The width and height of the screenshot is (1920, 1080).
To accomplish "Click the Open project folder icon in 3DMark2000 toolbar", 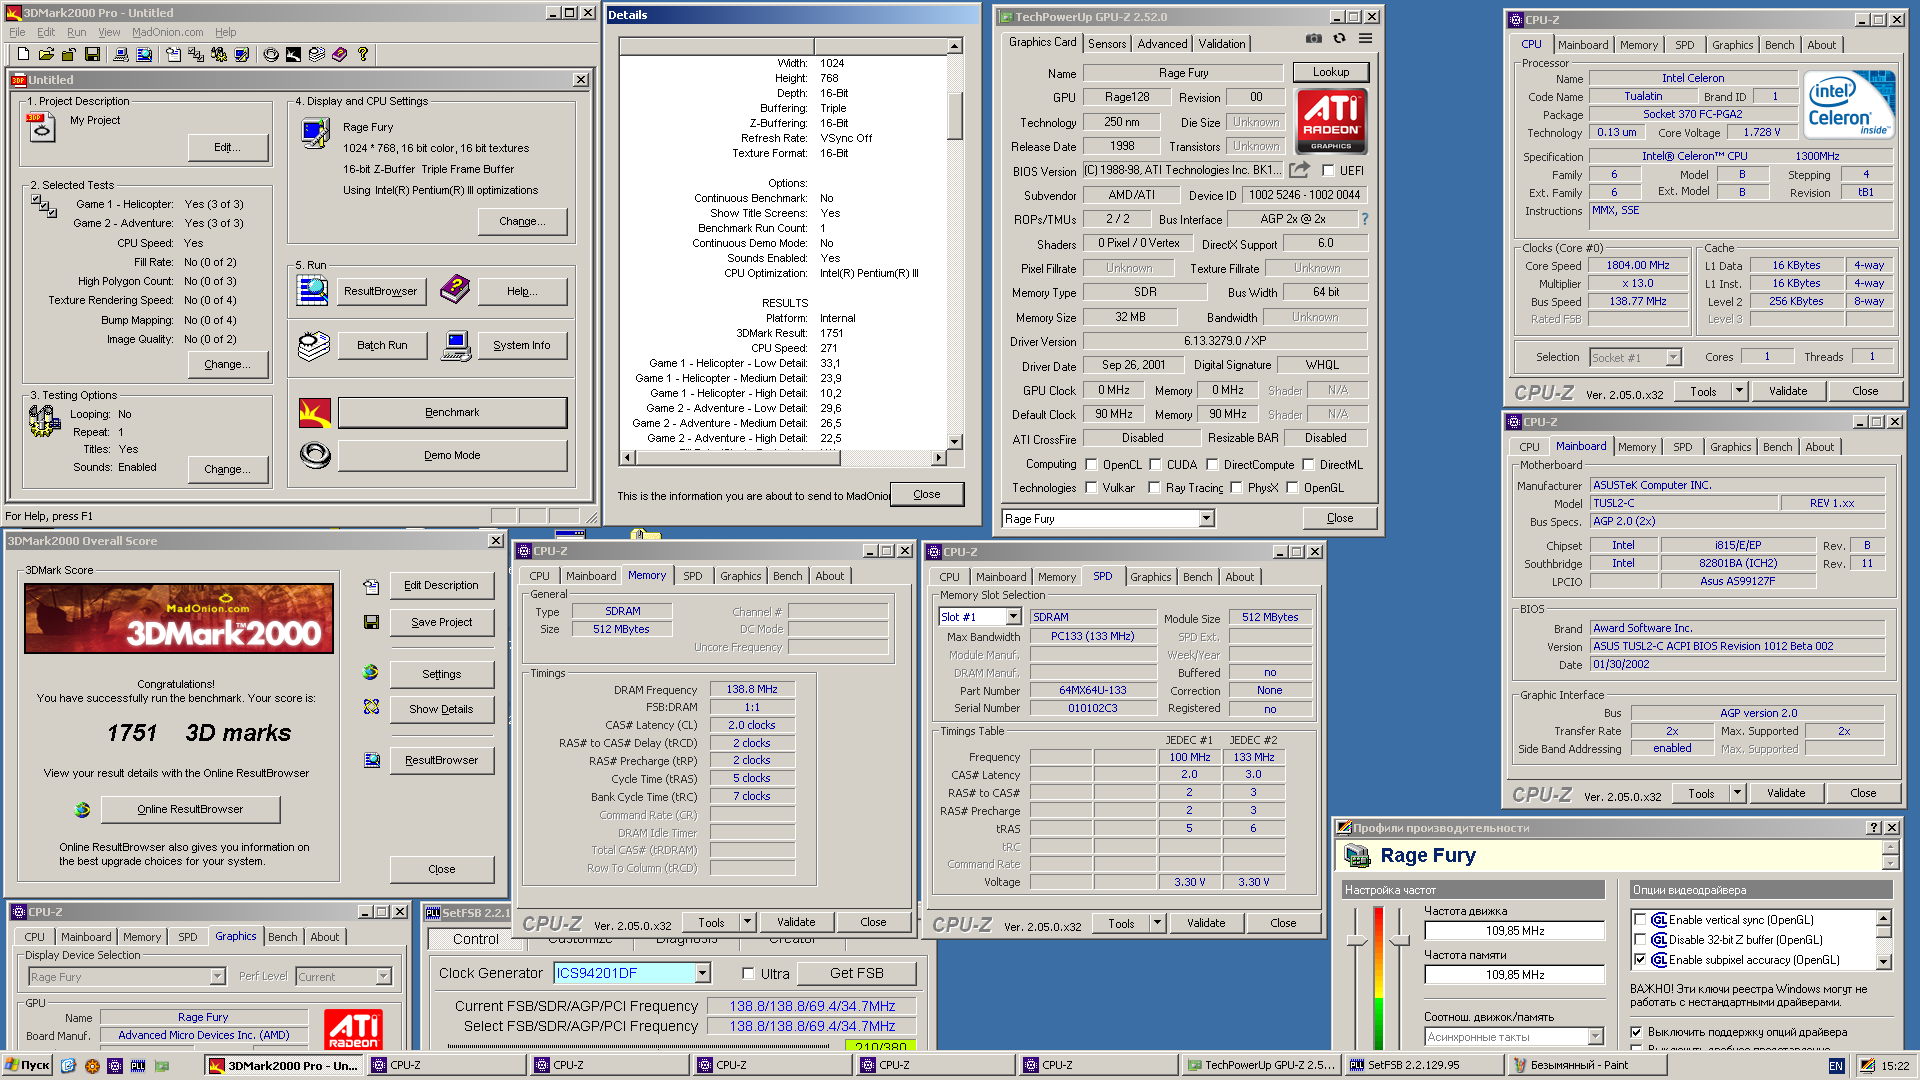I will point(46,54).
